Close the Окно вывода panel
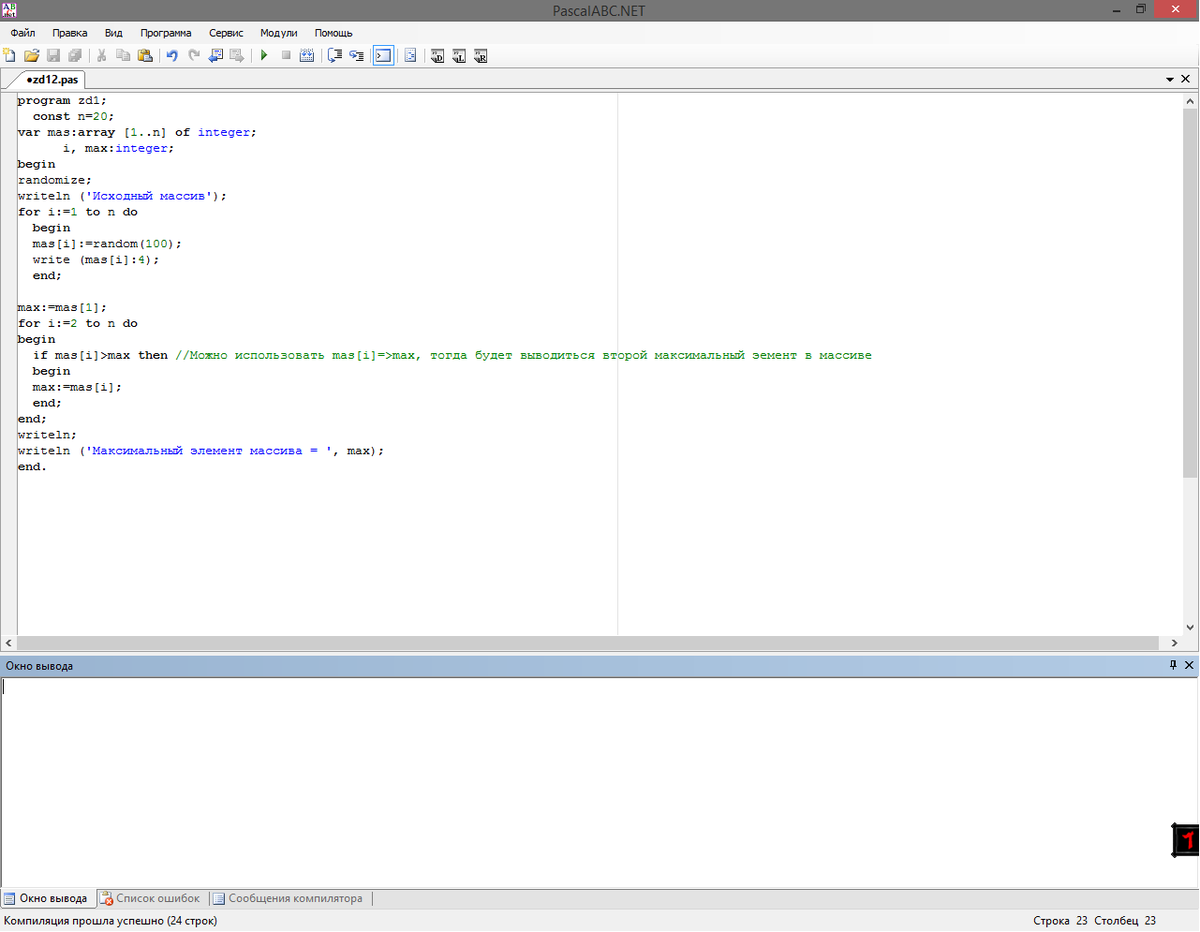The image size is (1200, 932). click(1189, 665)
